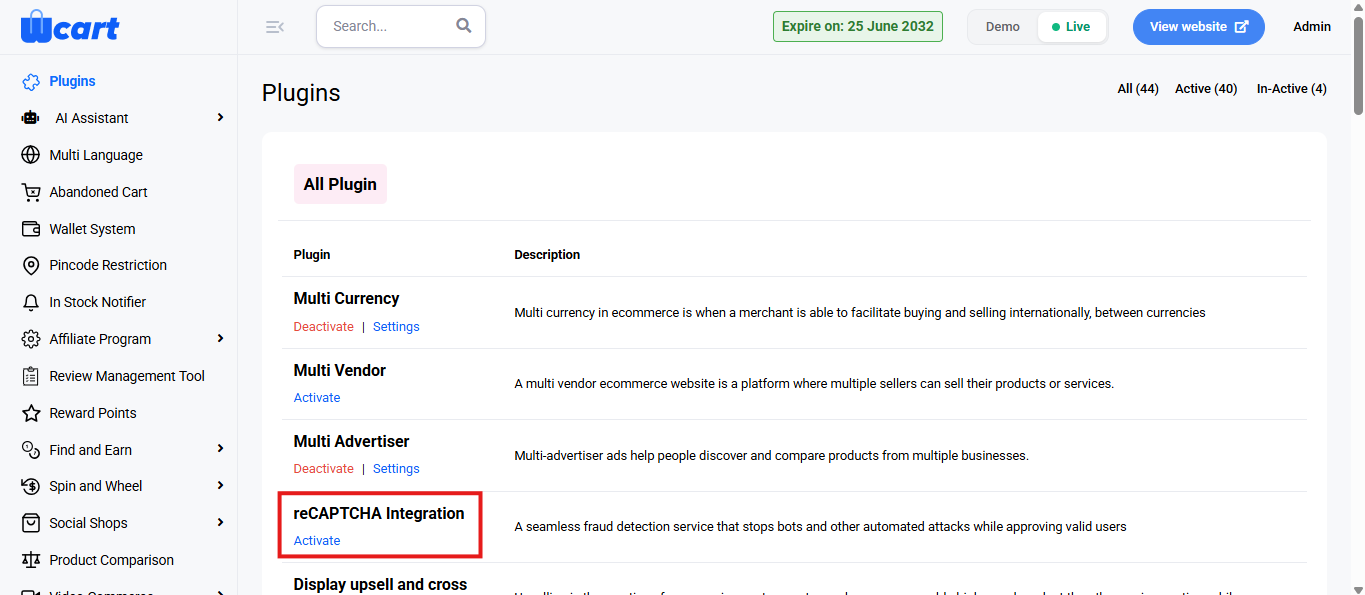Click the Spin and Wheel icon
Viewport: 1365px width, 595px height.
pos(31,486)
